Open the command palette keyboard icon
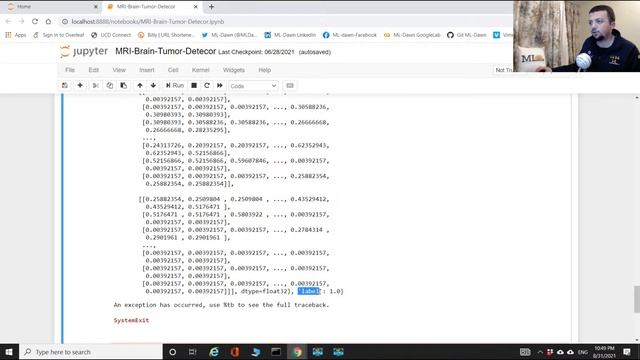This screenshot has height=360, width=640. point(290,86)
